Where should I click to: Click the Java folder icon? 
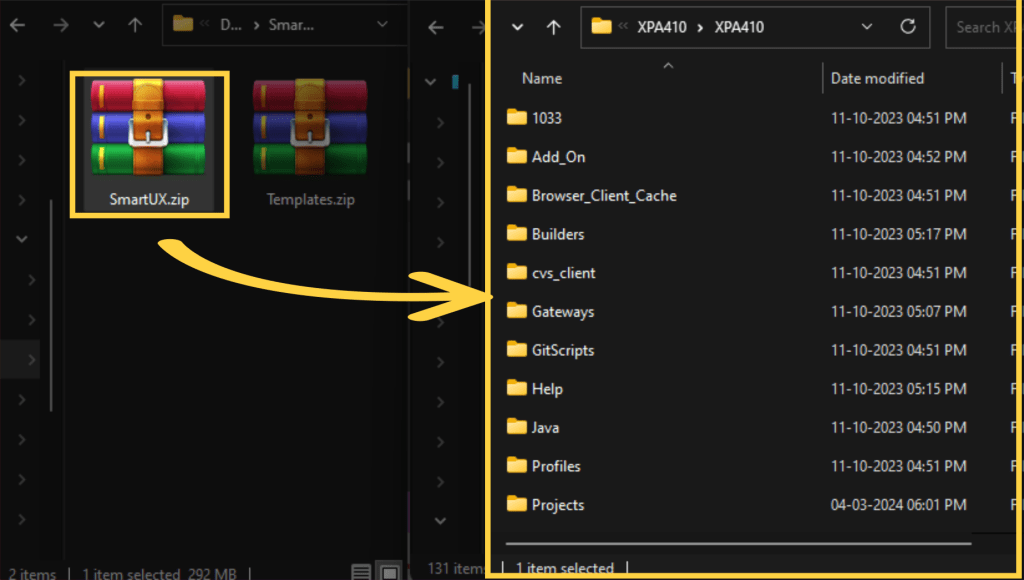click(x=516, y=427)
